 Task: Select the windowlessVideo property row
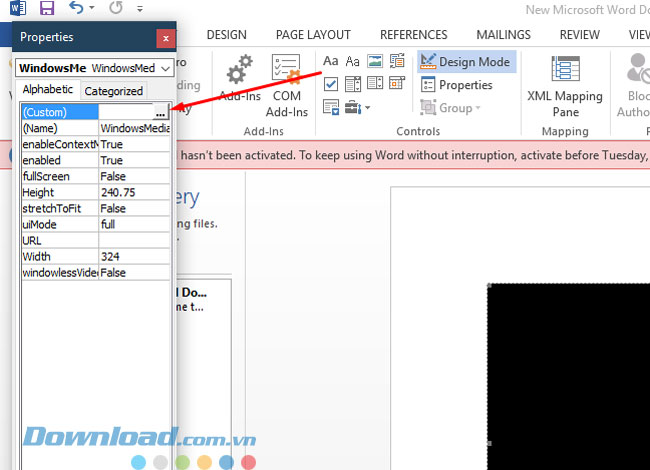pos(95,273)
